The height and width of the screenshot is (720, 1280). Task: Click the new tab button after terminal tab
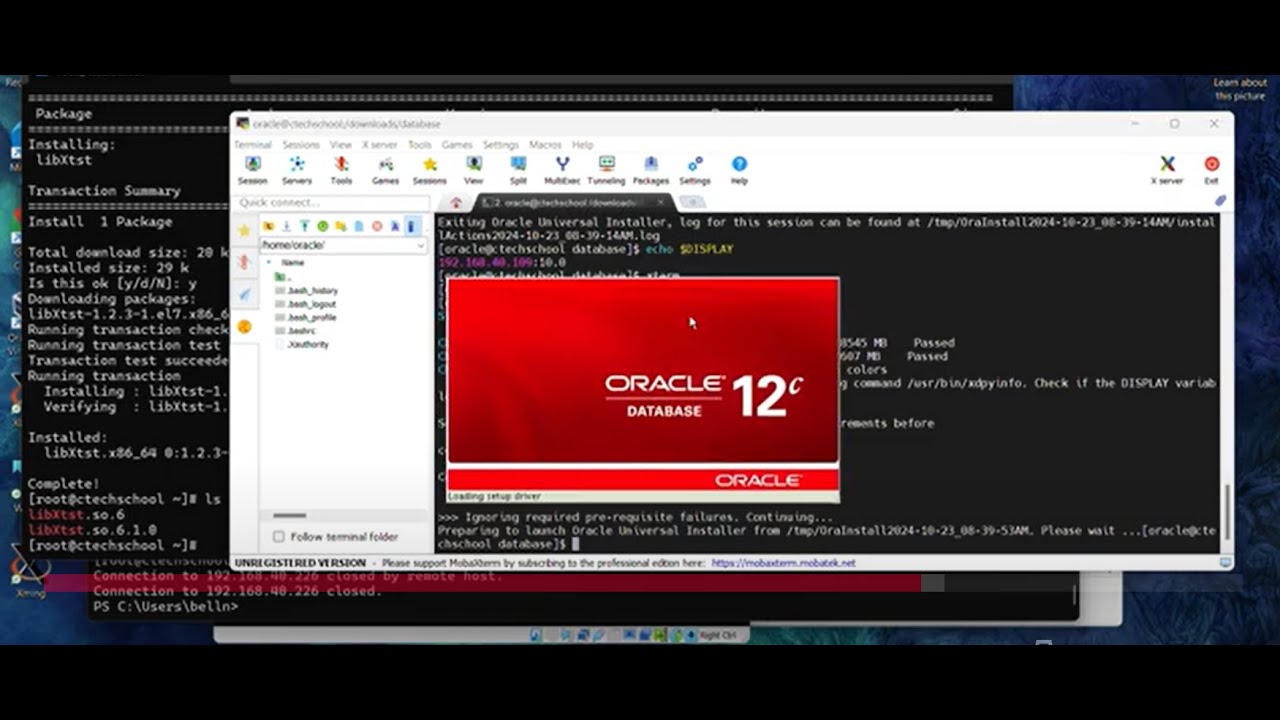[692, 203]
